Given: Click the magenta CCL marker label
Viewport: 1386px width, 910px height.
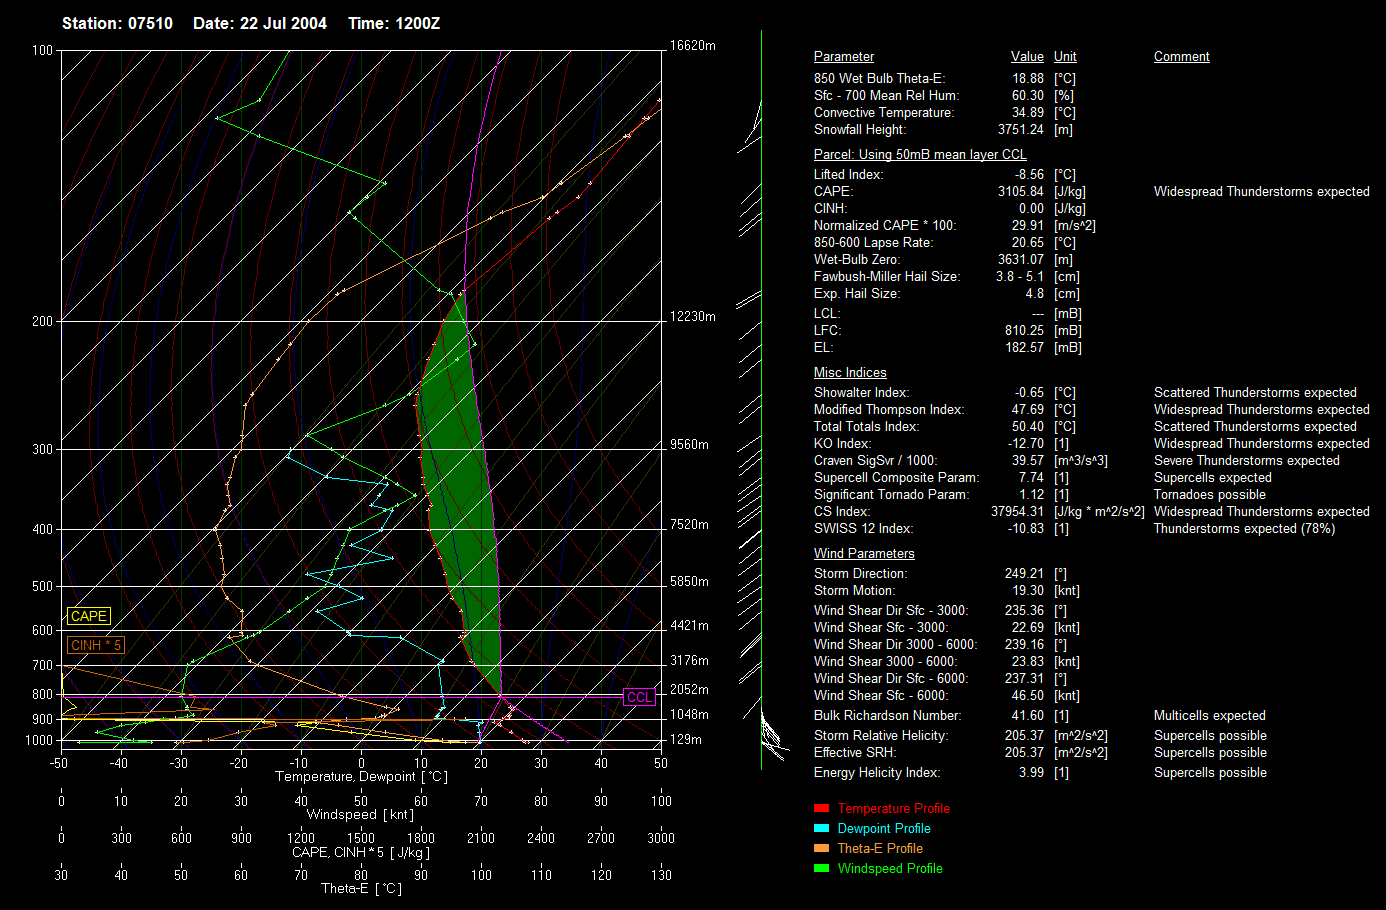Looking at the screenshot, I should click(x=639, y=697).
